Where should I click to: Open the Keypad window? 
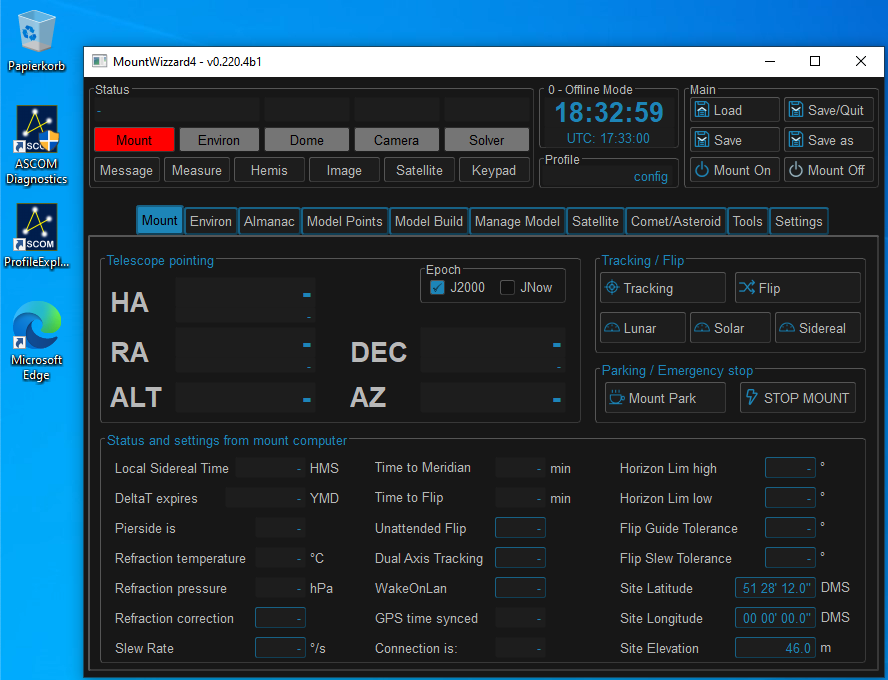(494, 170)
